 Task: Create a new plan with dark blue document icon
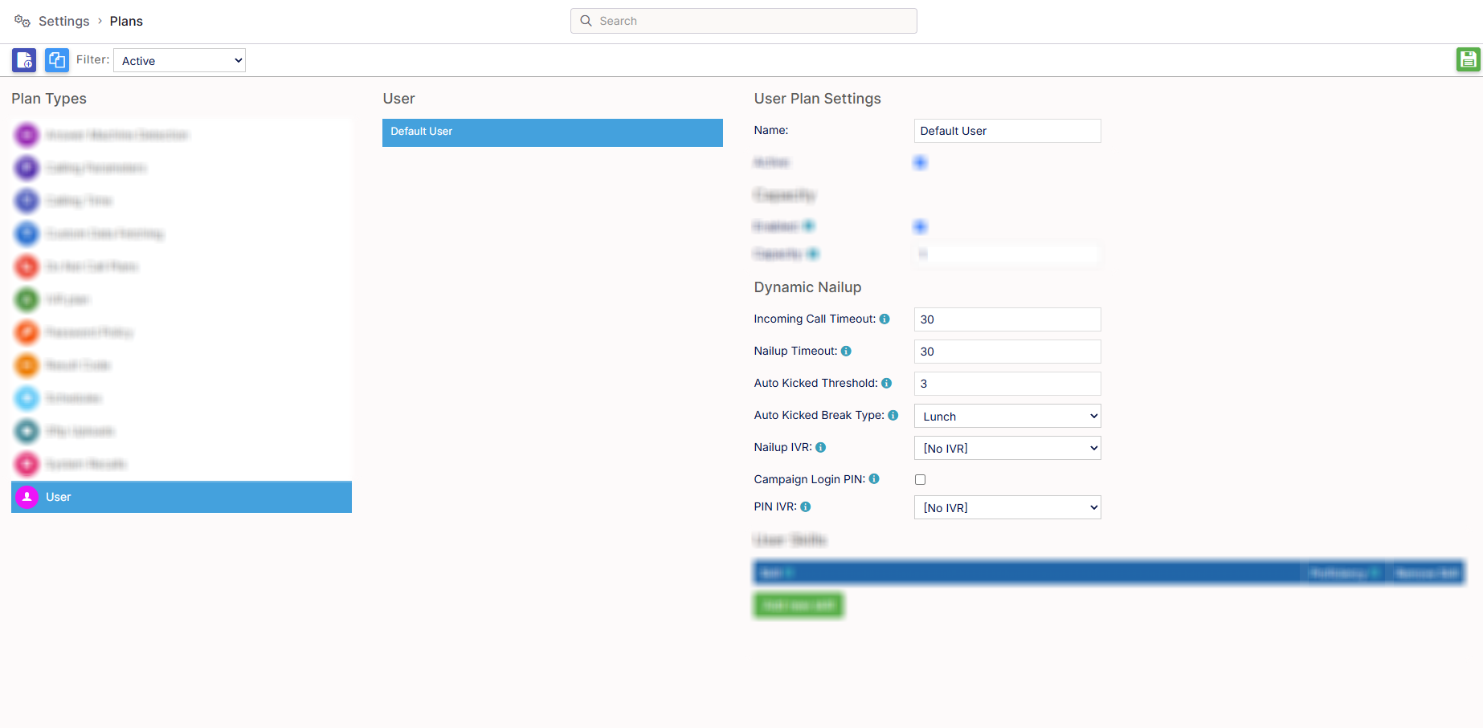(x=24, y=60)
